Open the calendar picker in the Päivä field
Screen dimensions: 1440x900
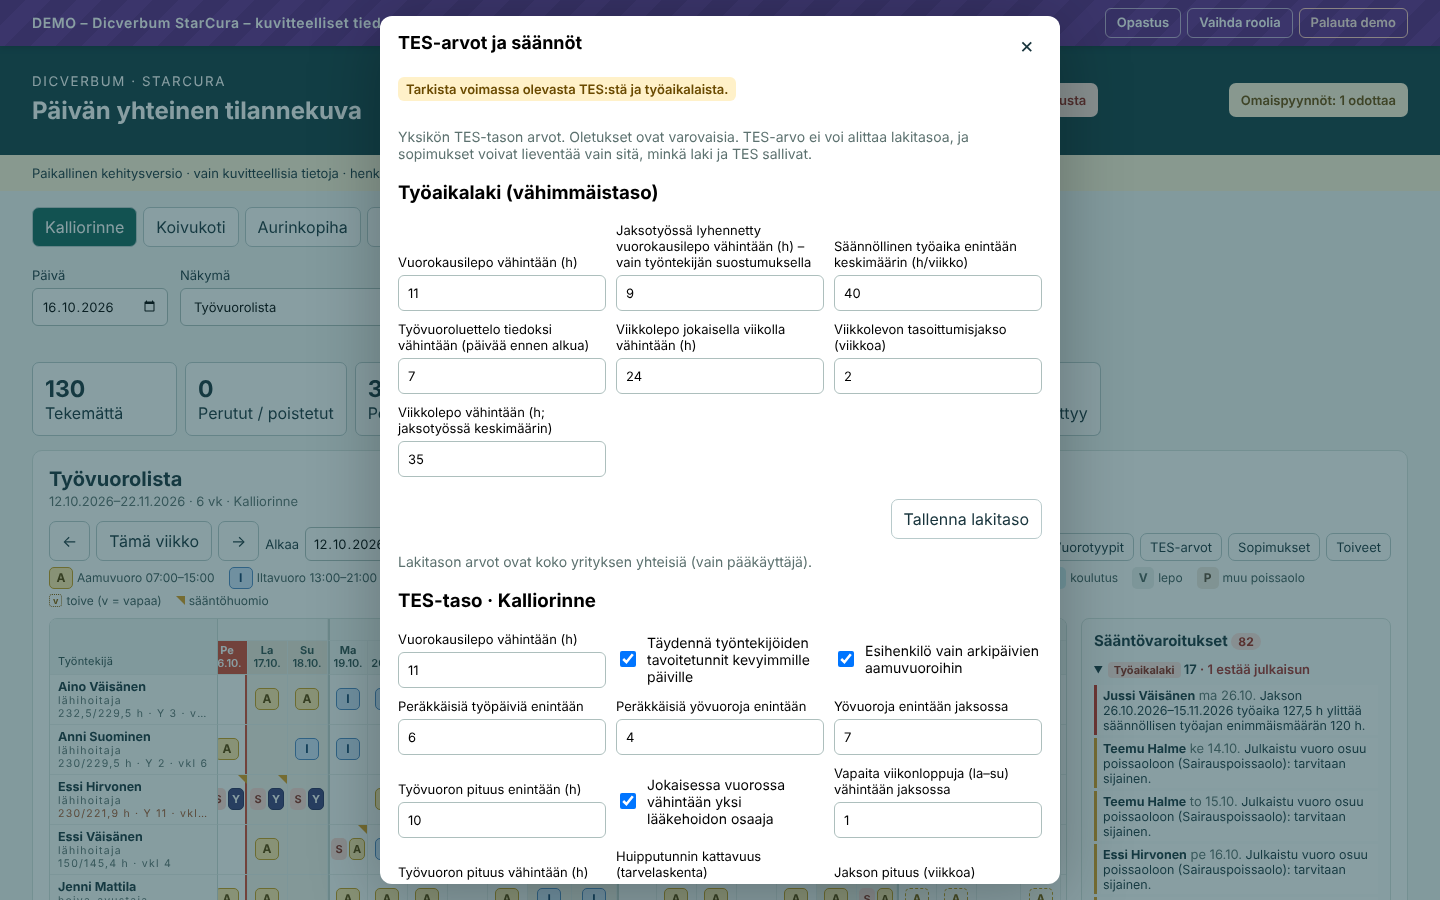(149, 307)
